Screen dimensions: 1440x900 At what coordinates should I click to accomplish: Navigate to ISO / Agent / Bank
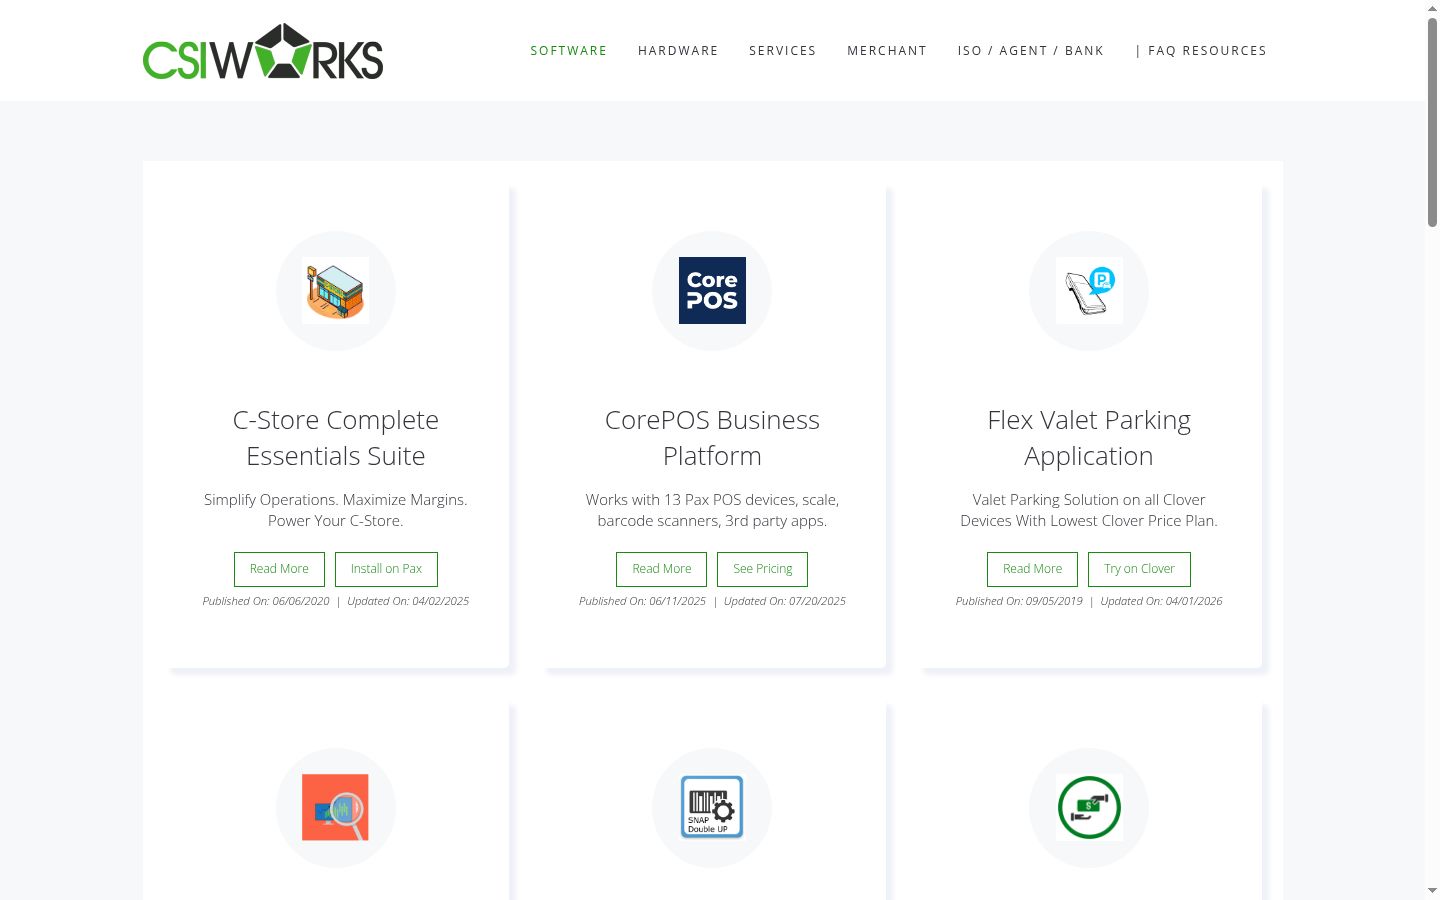tap(1031, 51)
